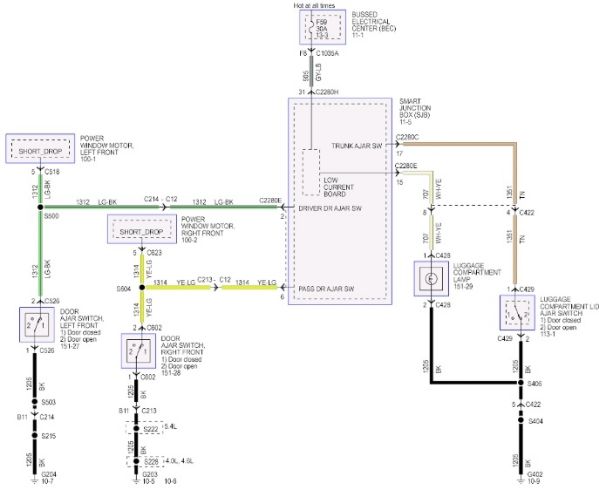Click the page reference '10-7' under G204
This screenshot has height=503, width=599.
(47, 481)
